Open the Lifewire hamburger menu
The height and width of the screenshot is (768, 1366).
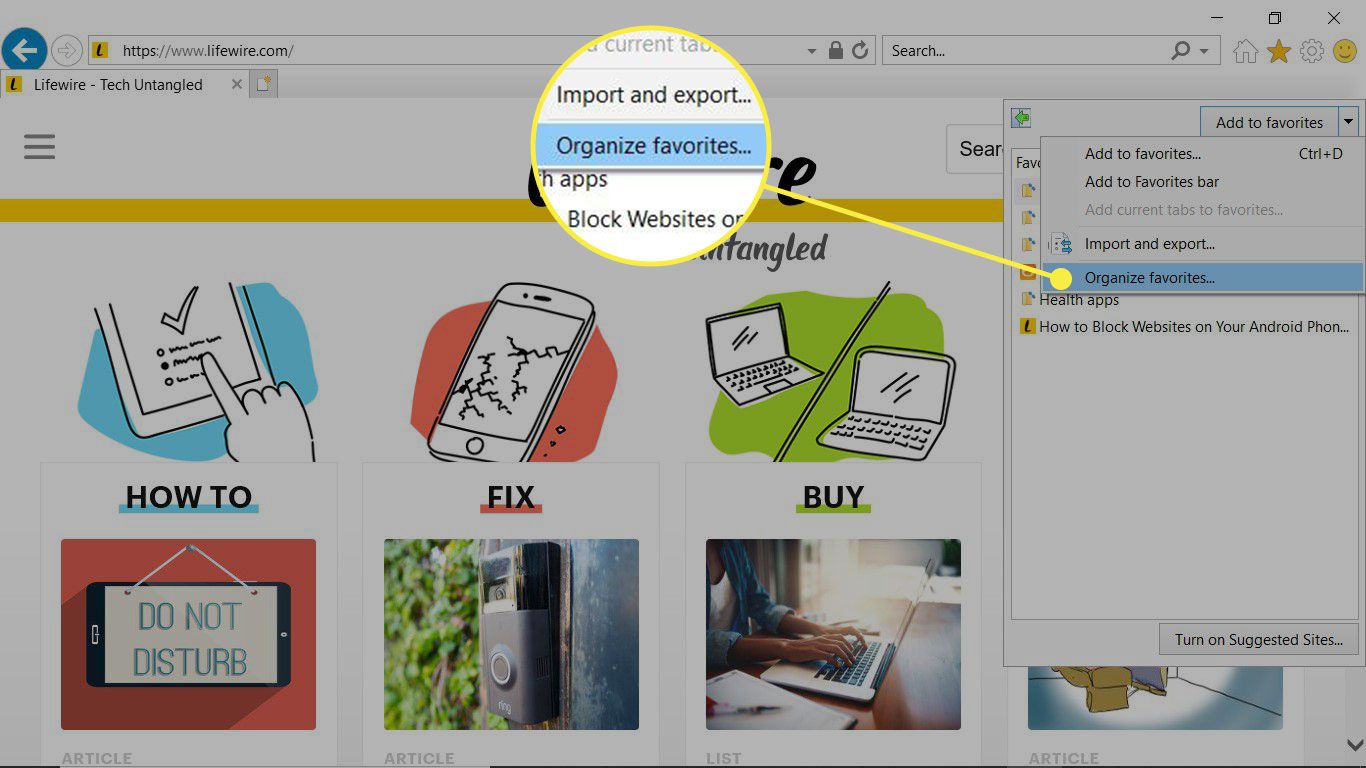click(x=40, y=147)
